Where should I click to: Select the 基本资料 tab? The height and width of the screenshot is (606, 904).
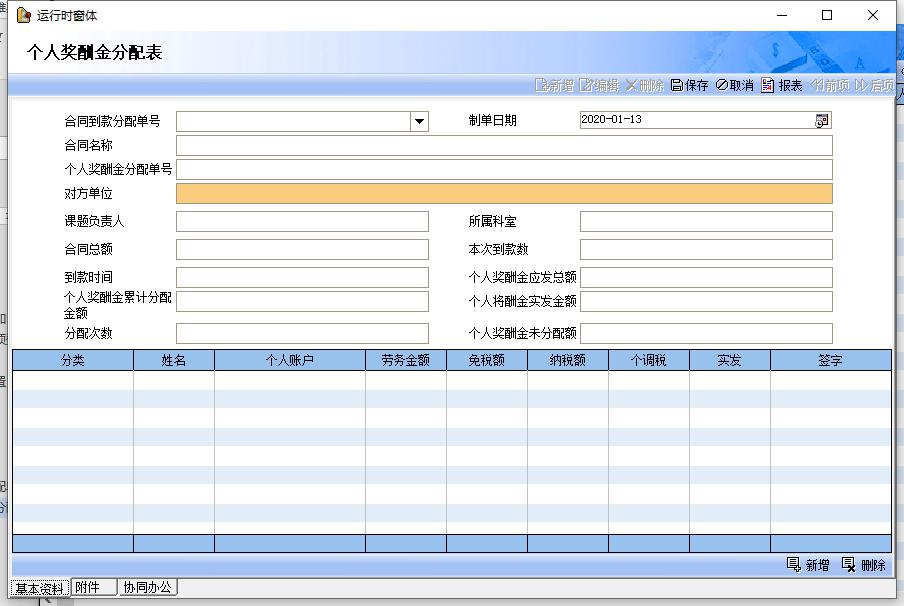pos(39,588)
